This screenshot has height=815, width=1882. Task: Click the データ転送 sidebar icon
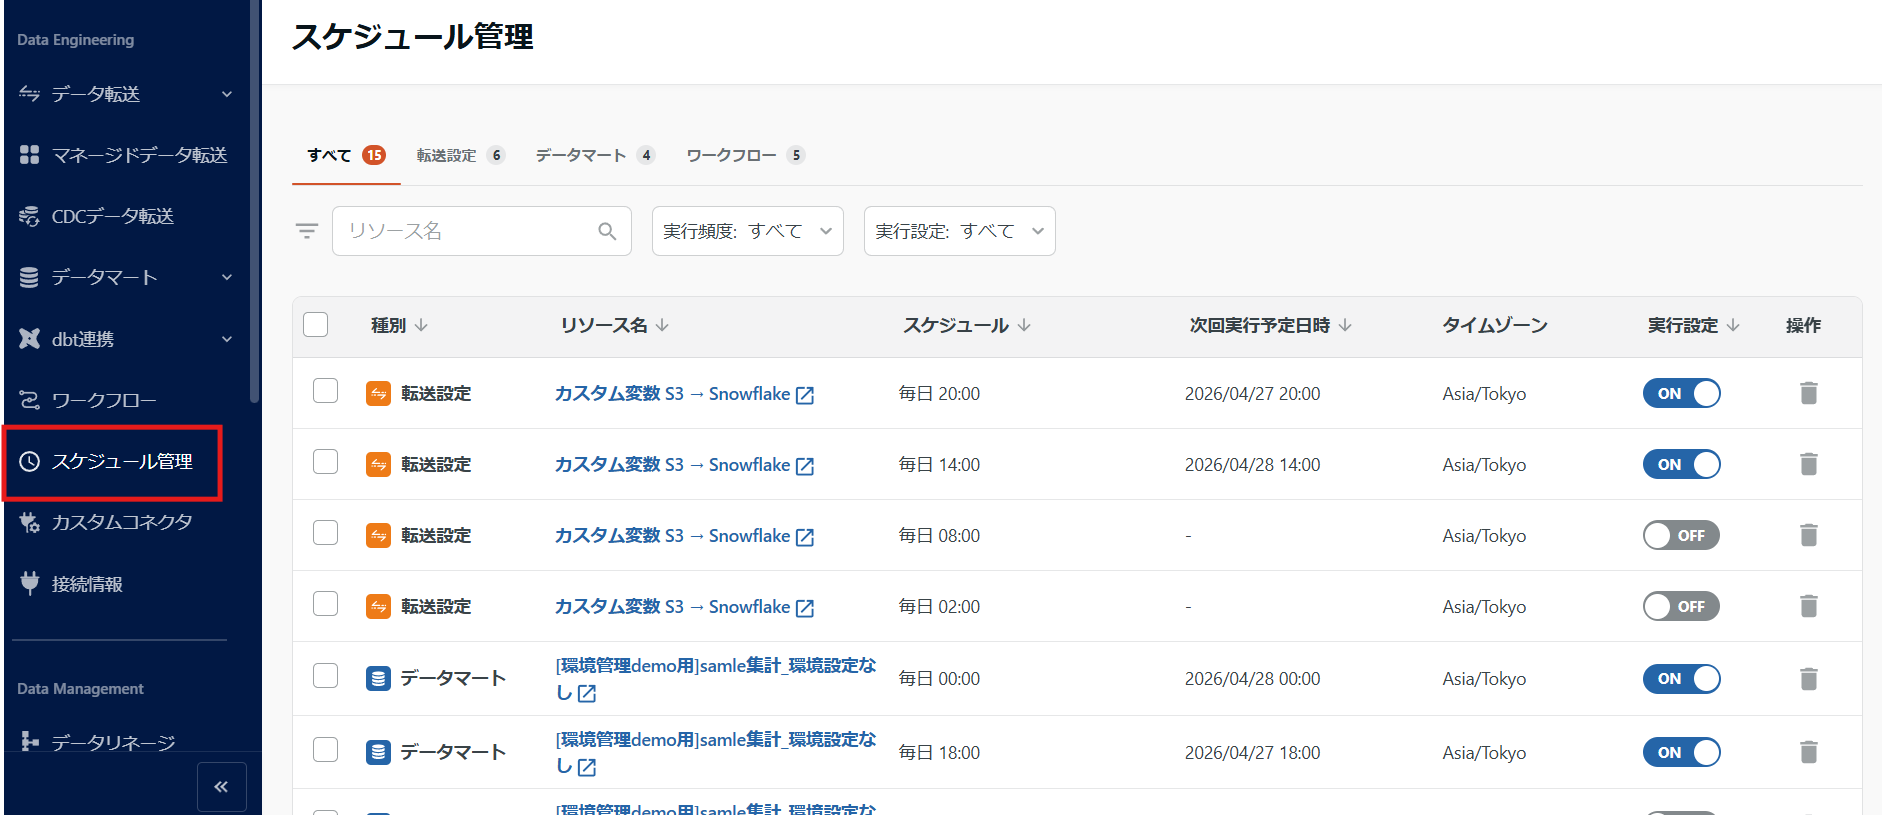pos(30,94)
